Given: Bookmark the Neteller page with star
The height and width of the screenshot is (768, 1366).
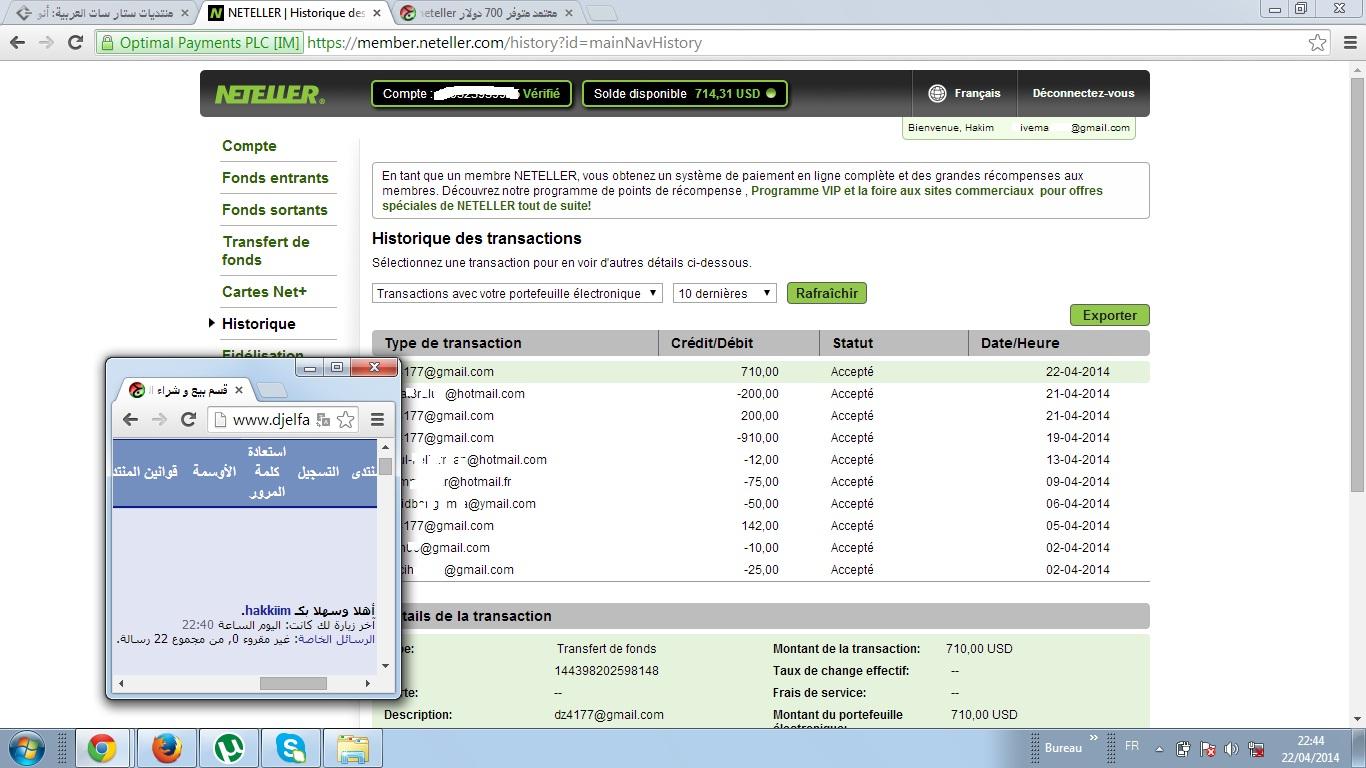Looking at the screenshot, I should (1317, 43).
